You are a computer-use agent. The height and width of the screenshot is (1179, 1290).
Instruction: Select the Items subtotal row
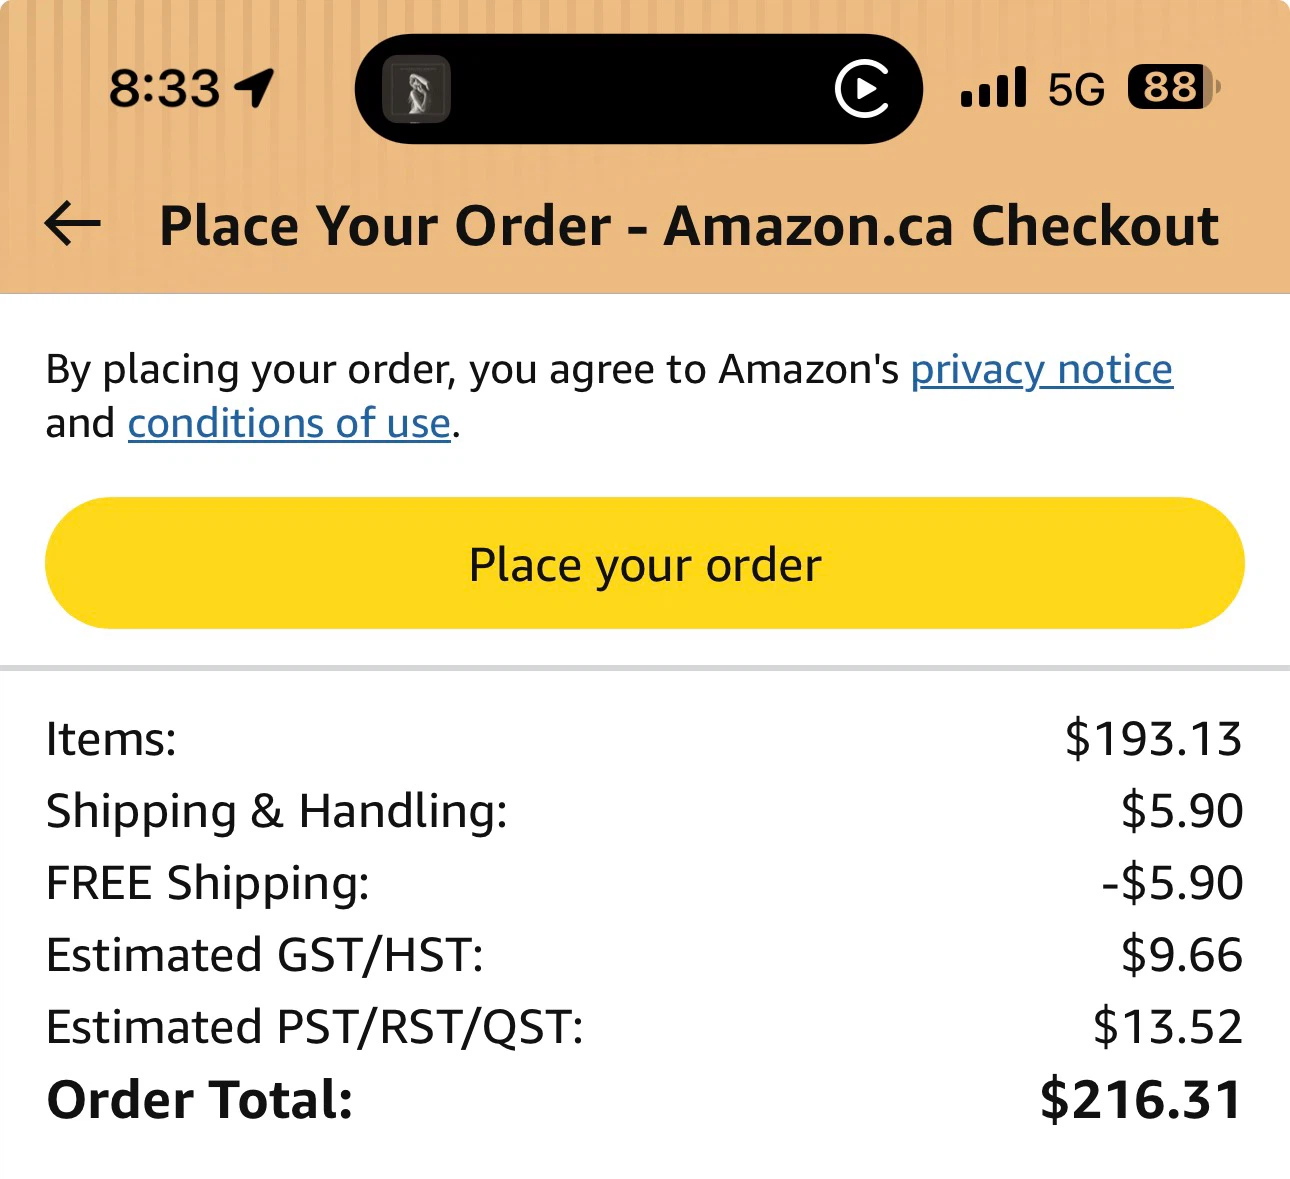[644, 739]
